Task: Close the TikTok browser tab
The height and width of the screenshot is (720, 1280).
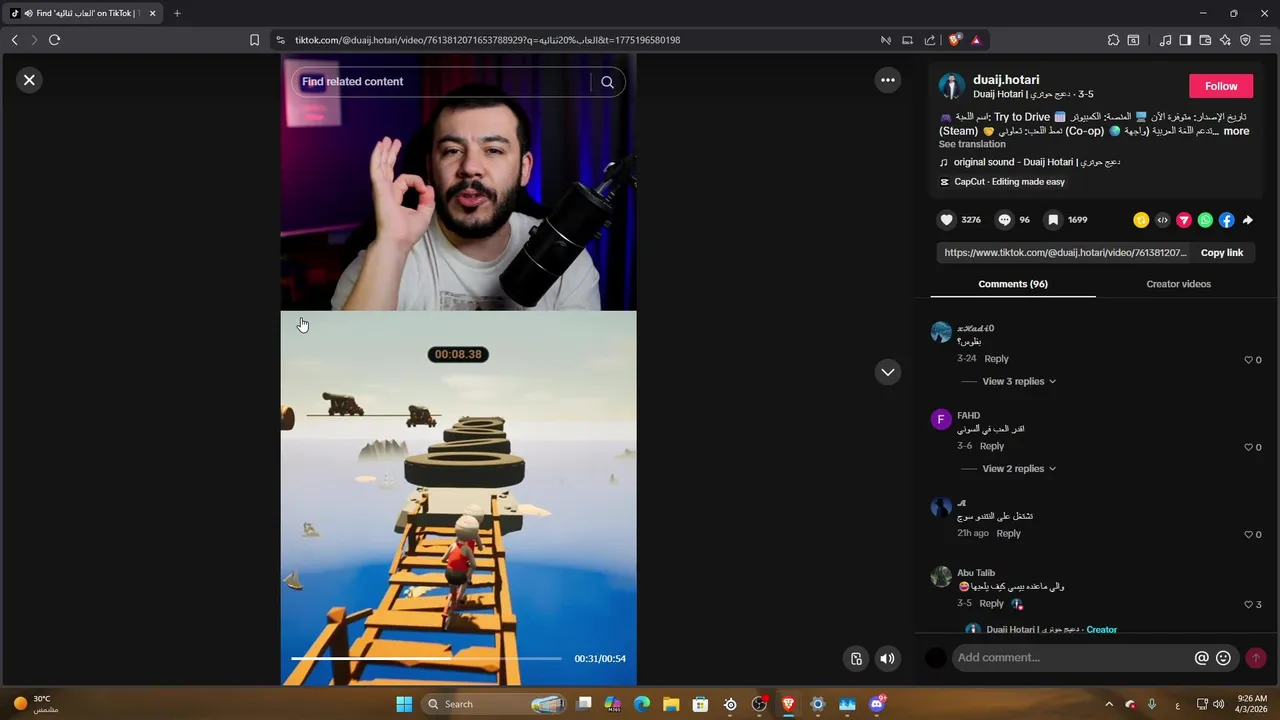Action: point(153,13)
